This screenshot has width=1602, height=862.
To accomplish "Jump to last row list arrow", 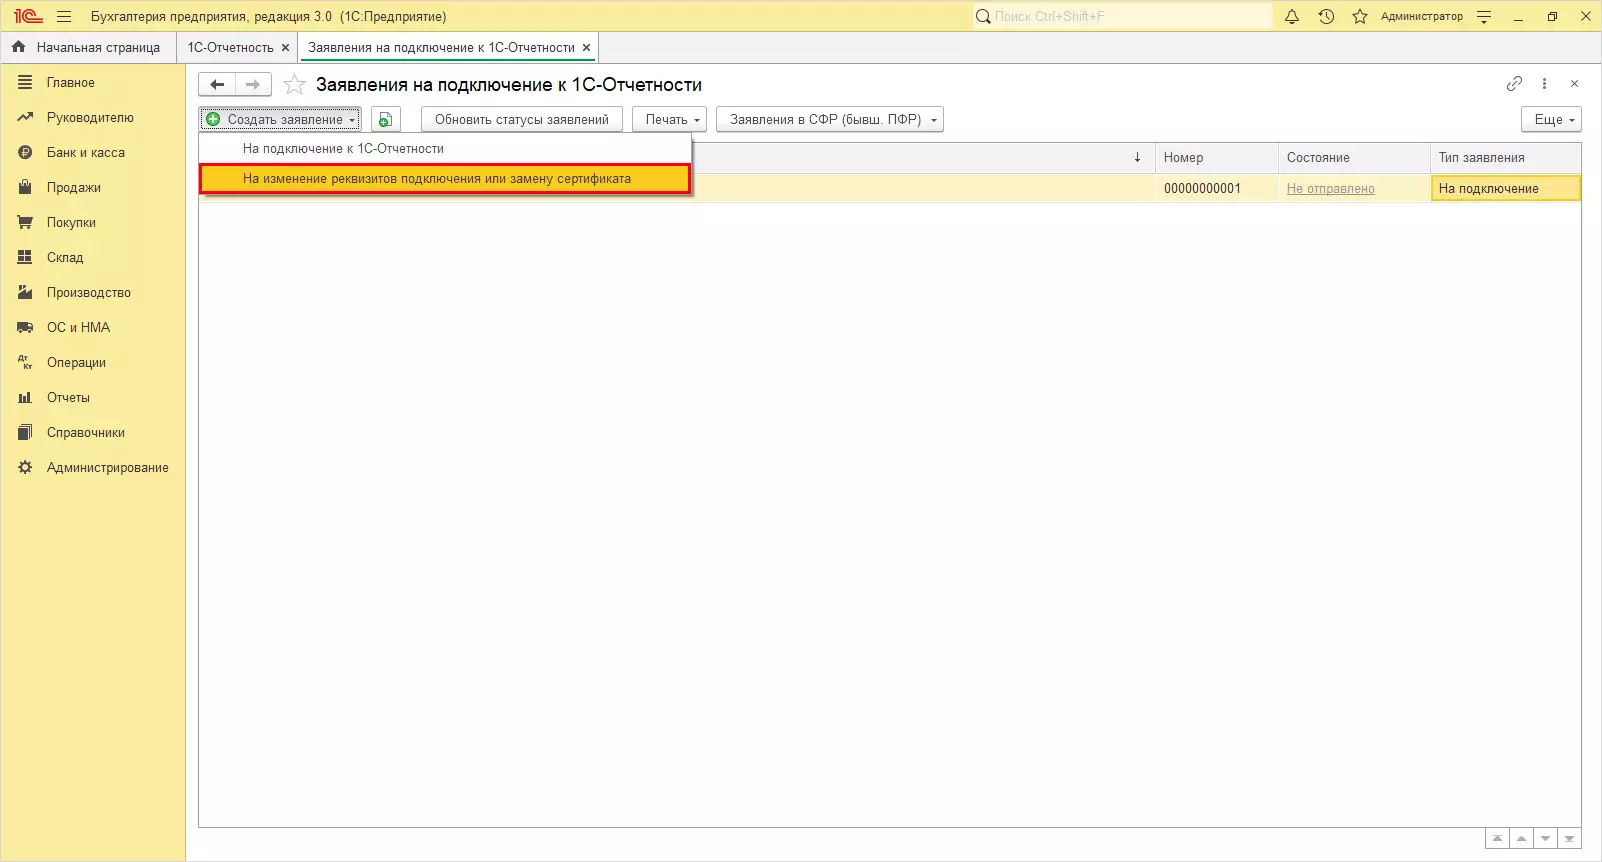I will coord(1569,839).
